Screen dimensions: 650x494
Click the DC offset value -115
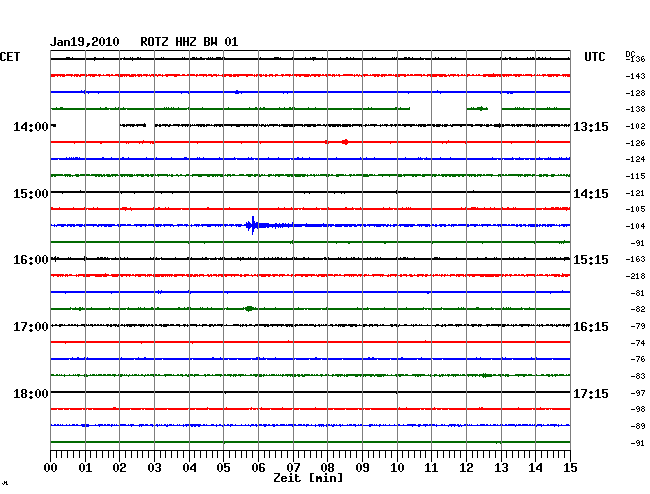click(x=635, y=177)
